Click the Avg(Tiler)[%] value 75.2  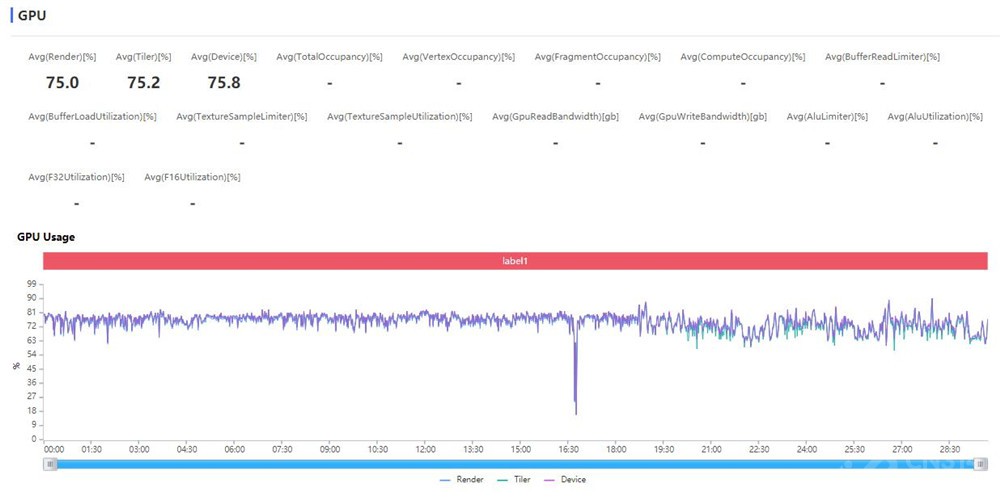point(143,82)
